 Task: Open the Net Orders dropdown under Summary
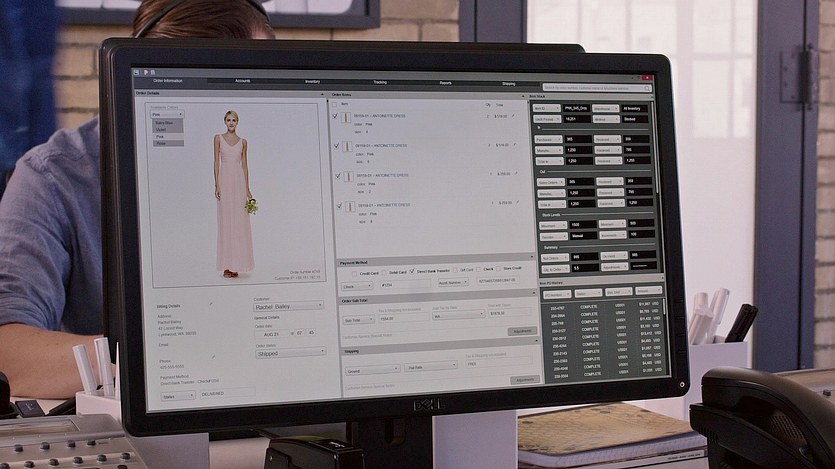[x=554, y=258]
